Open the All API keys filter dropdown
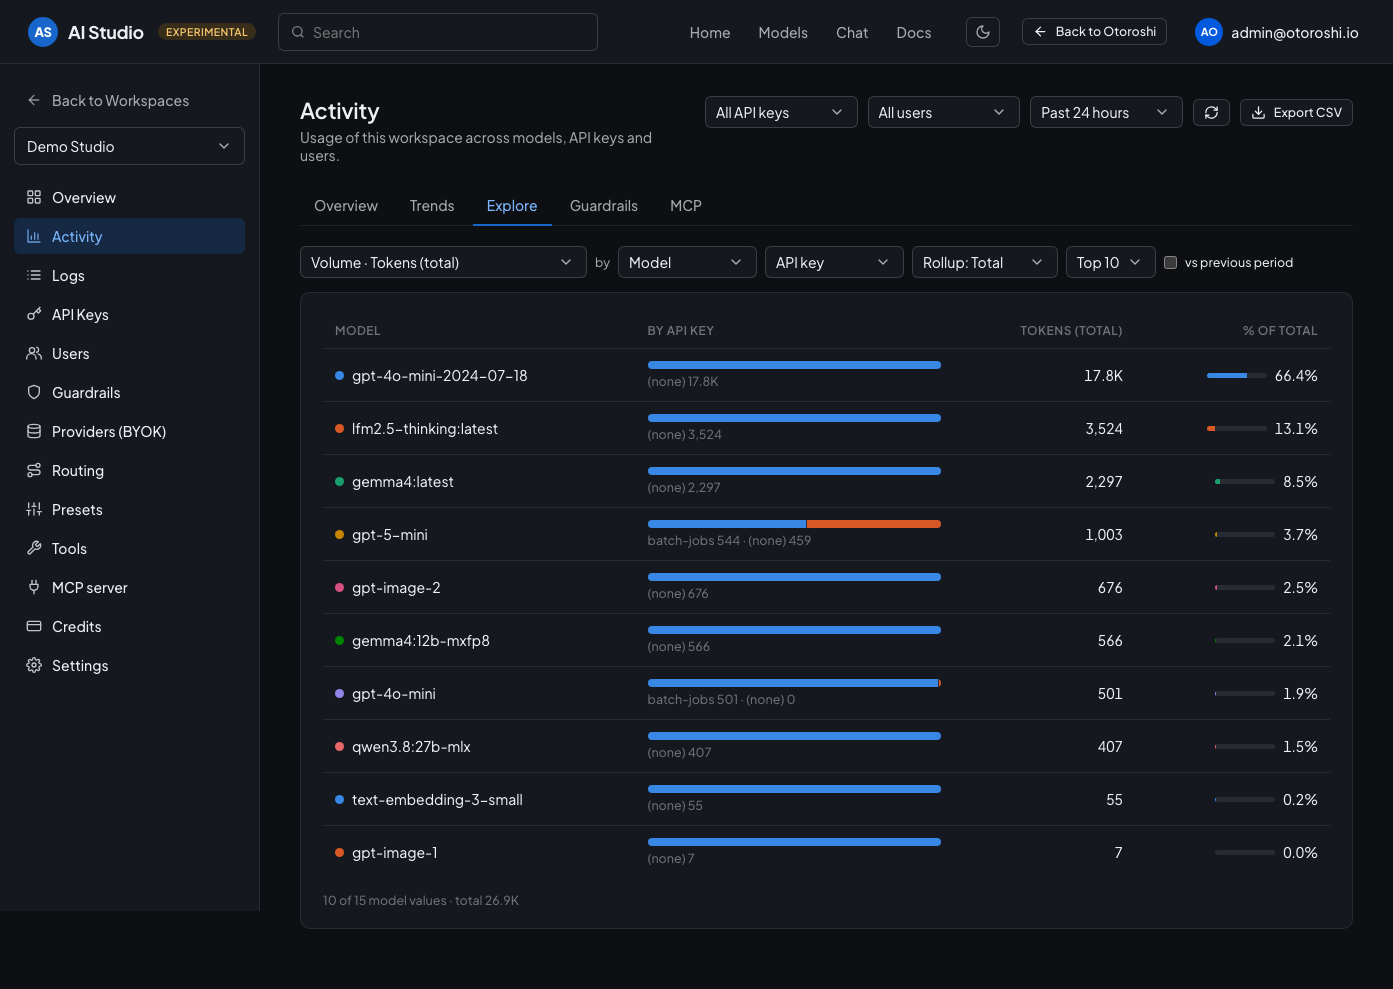This screenshot has width=1393, height=989. point(781,112)
